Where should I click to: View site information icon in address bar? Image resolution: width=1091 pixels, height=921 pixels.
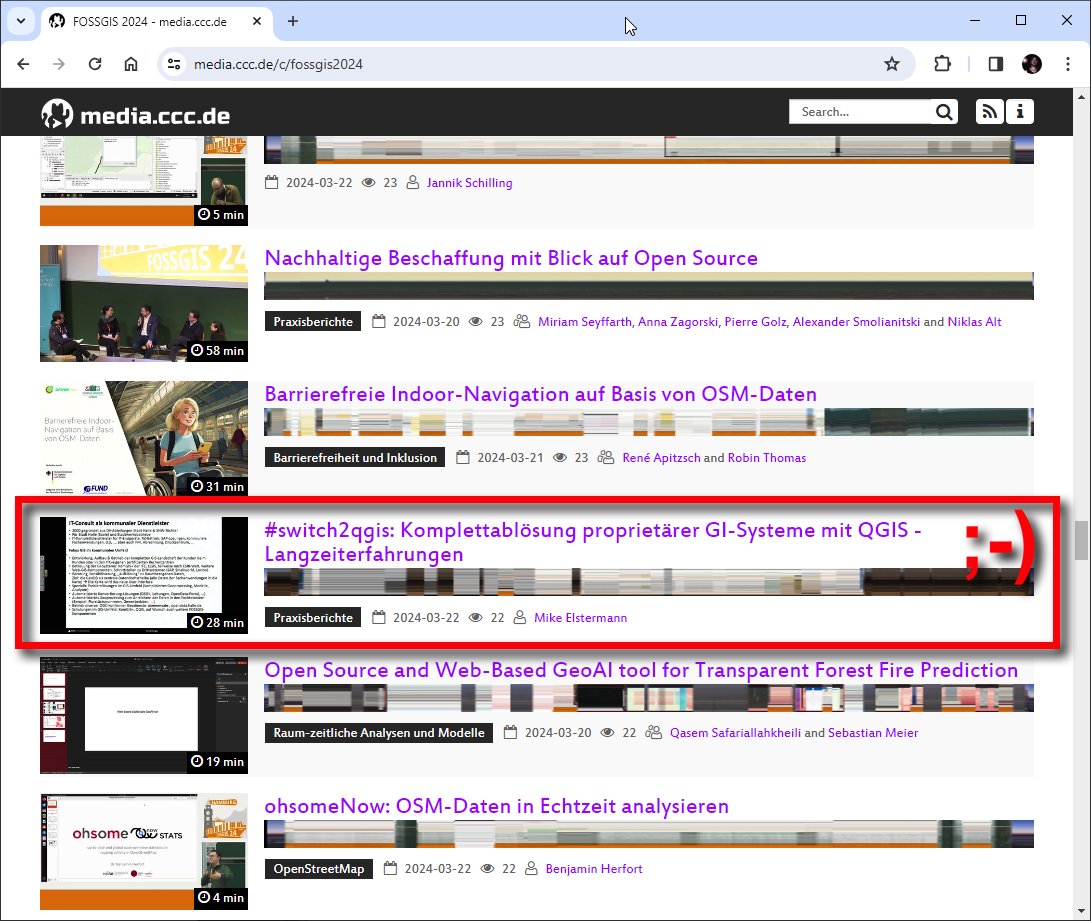(x=174, y=64)
